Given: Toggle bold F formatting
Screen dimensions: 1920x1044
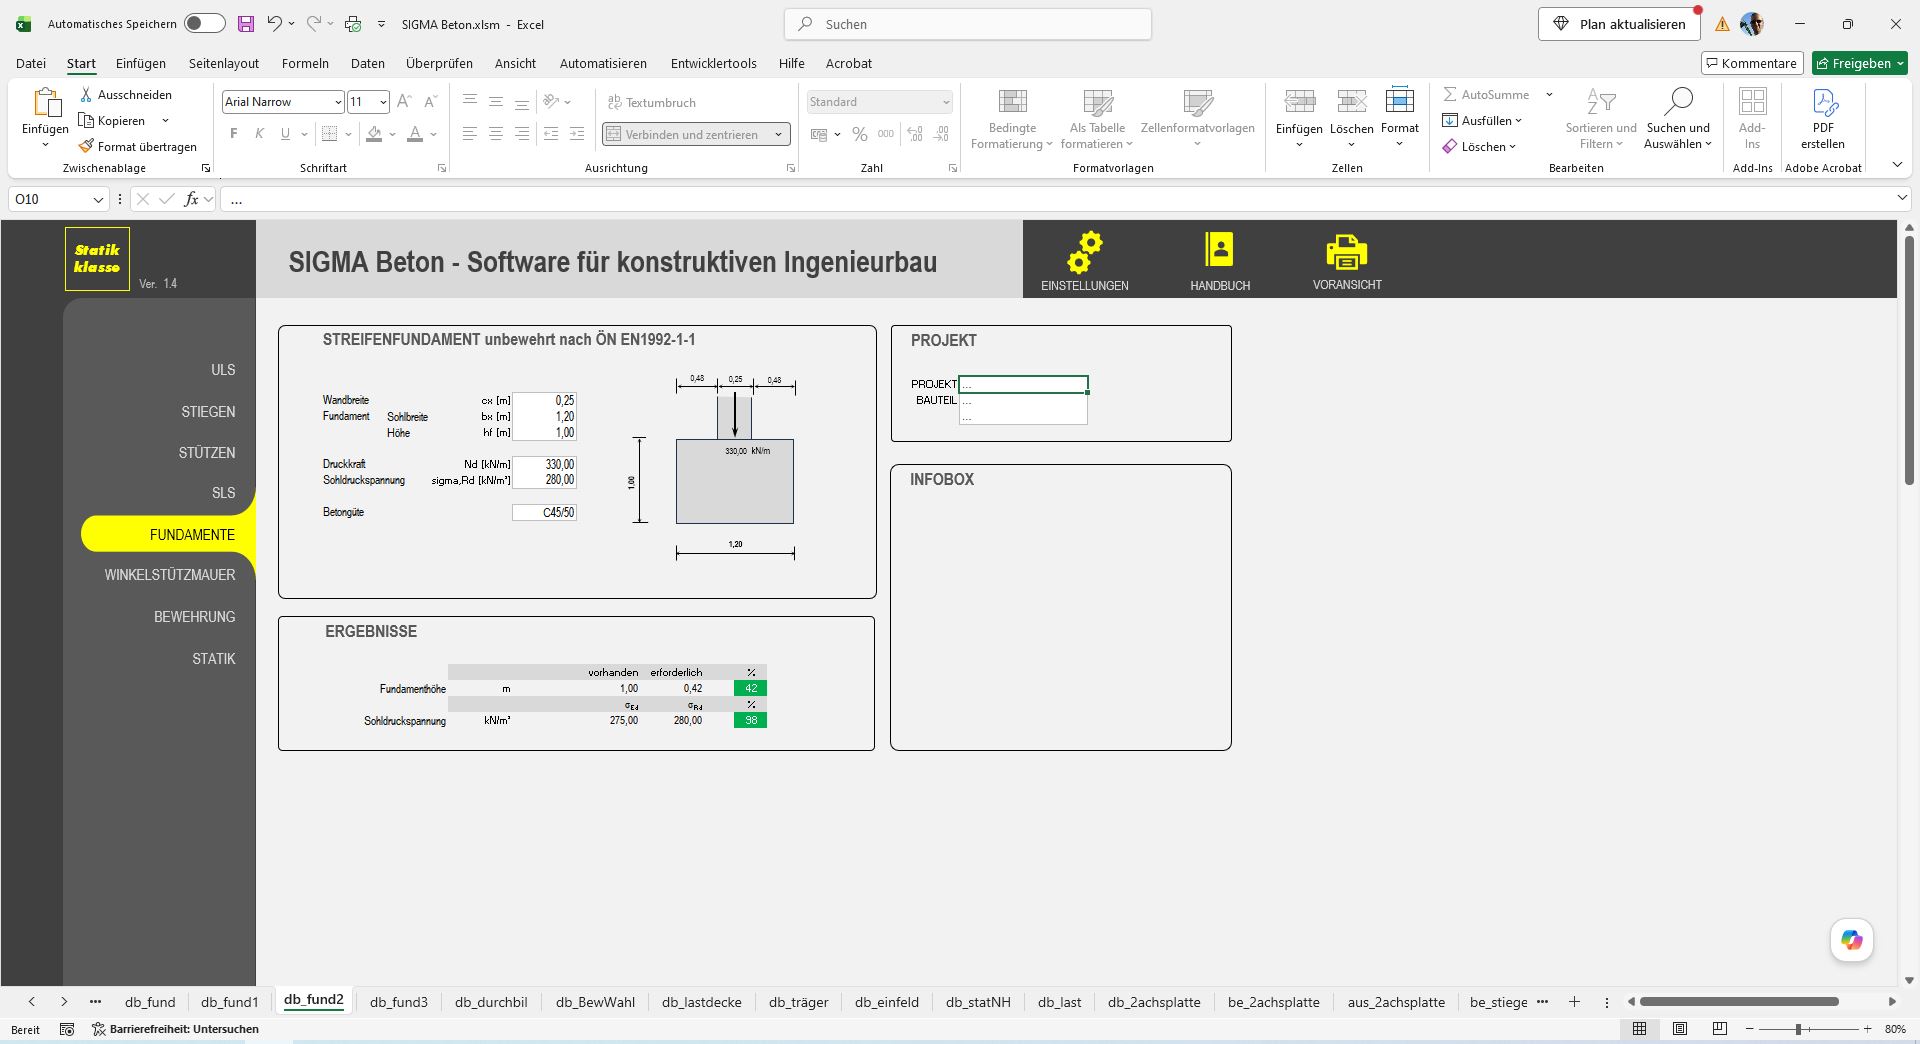Looking at the screenshot, I should click(234, 134).
